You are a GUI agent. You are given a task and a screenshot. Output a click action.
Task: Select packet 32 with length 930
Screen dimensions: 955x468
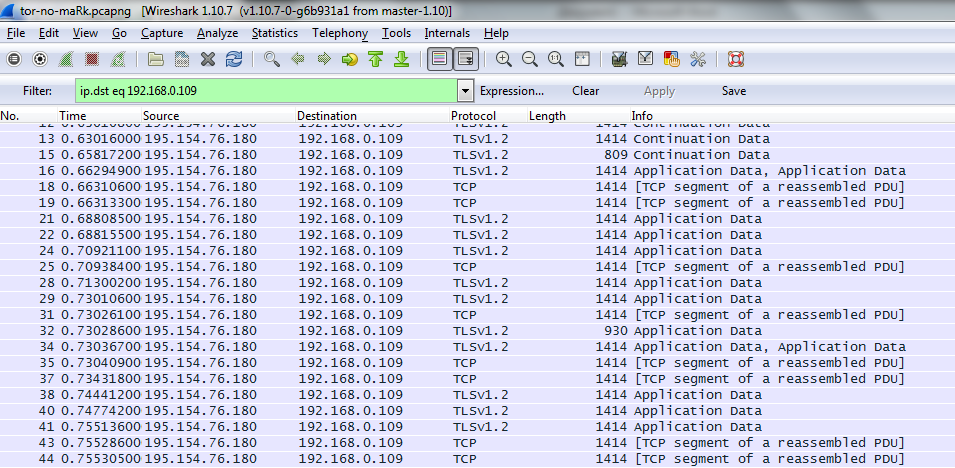click(x=478, y=331)
